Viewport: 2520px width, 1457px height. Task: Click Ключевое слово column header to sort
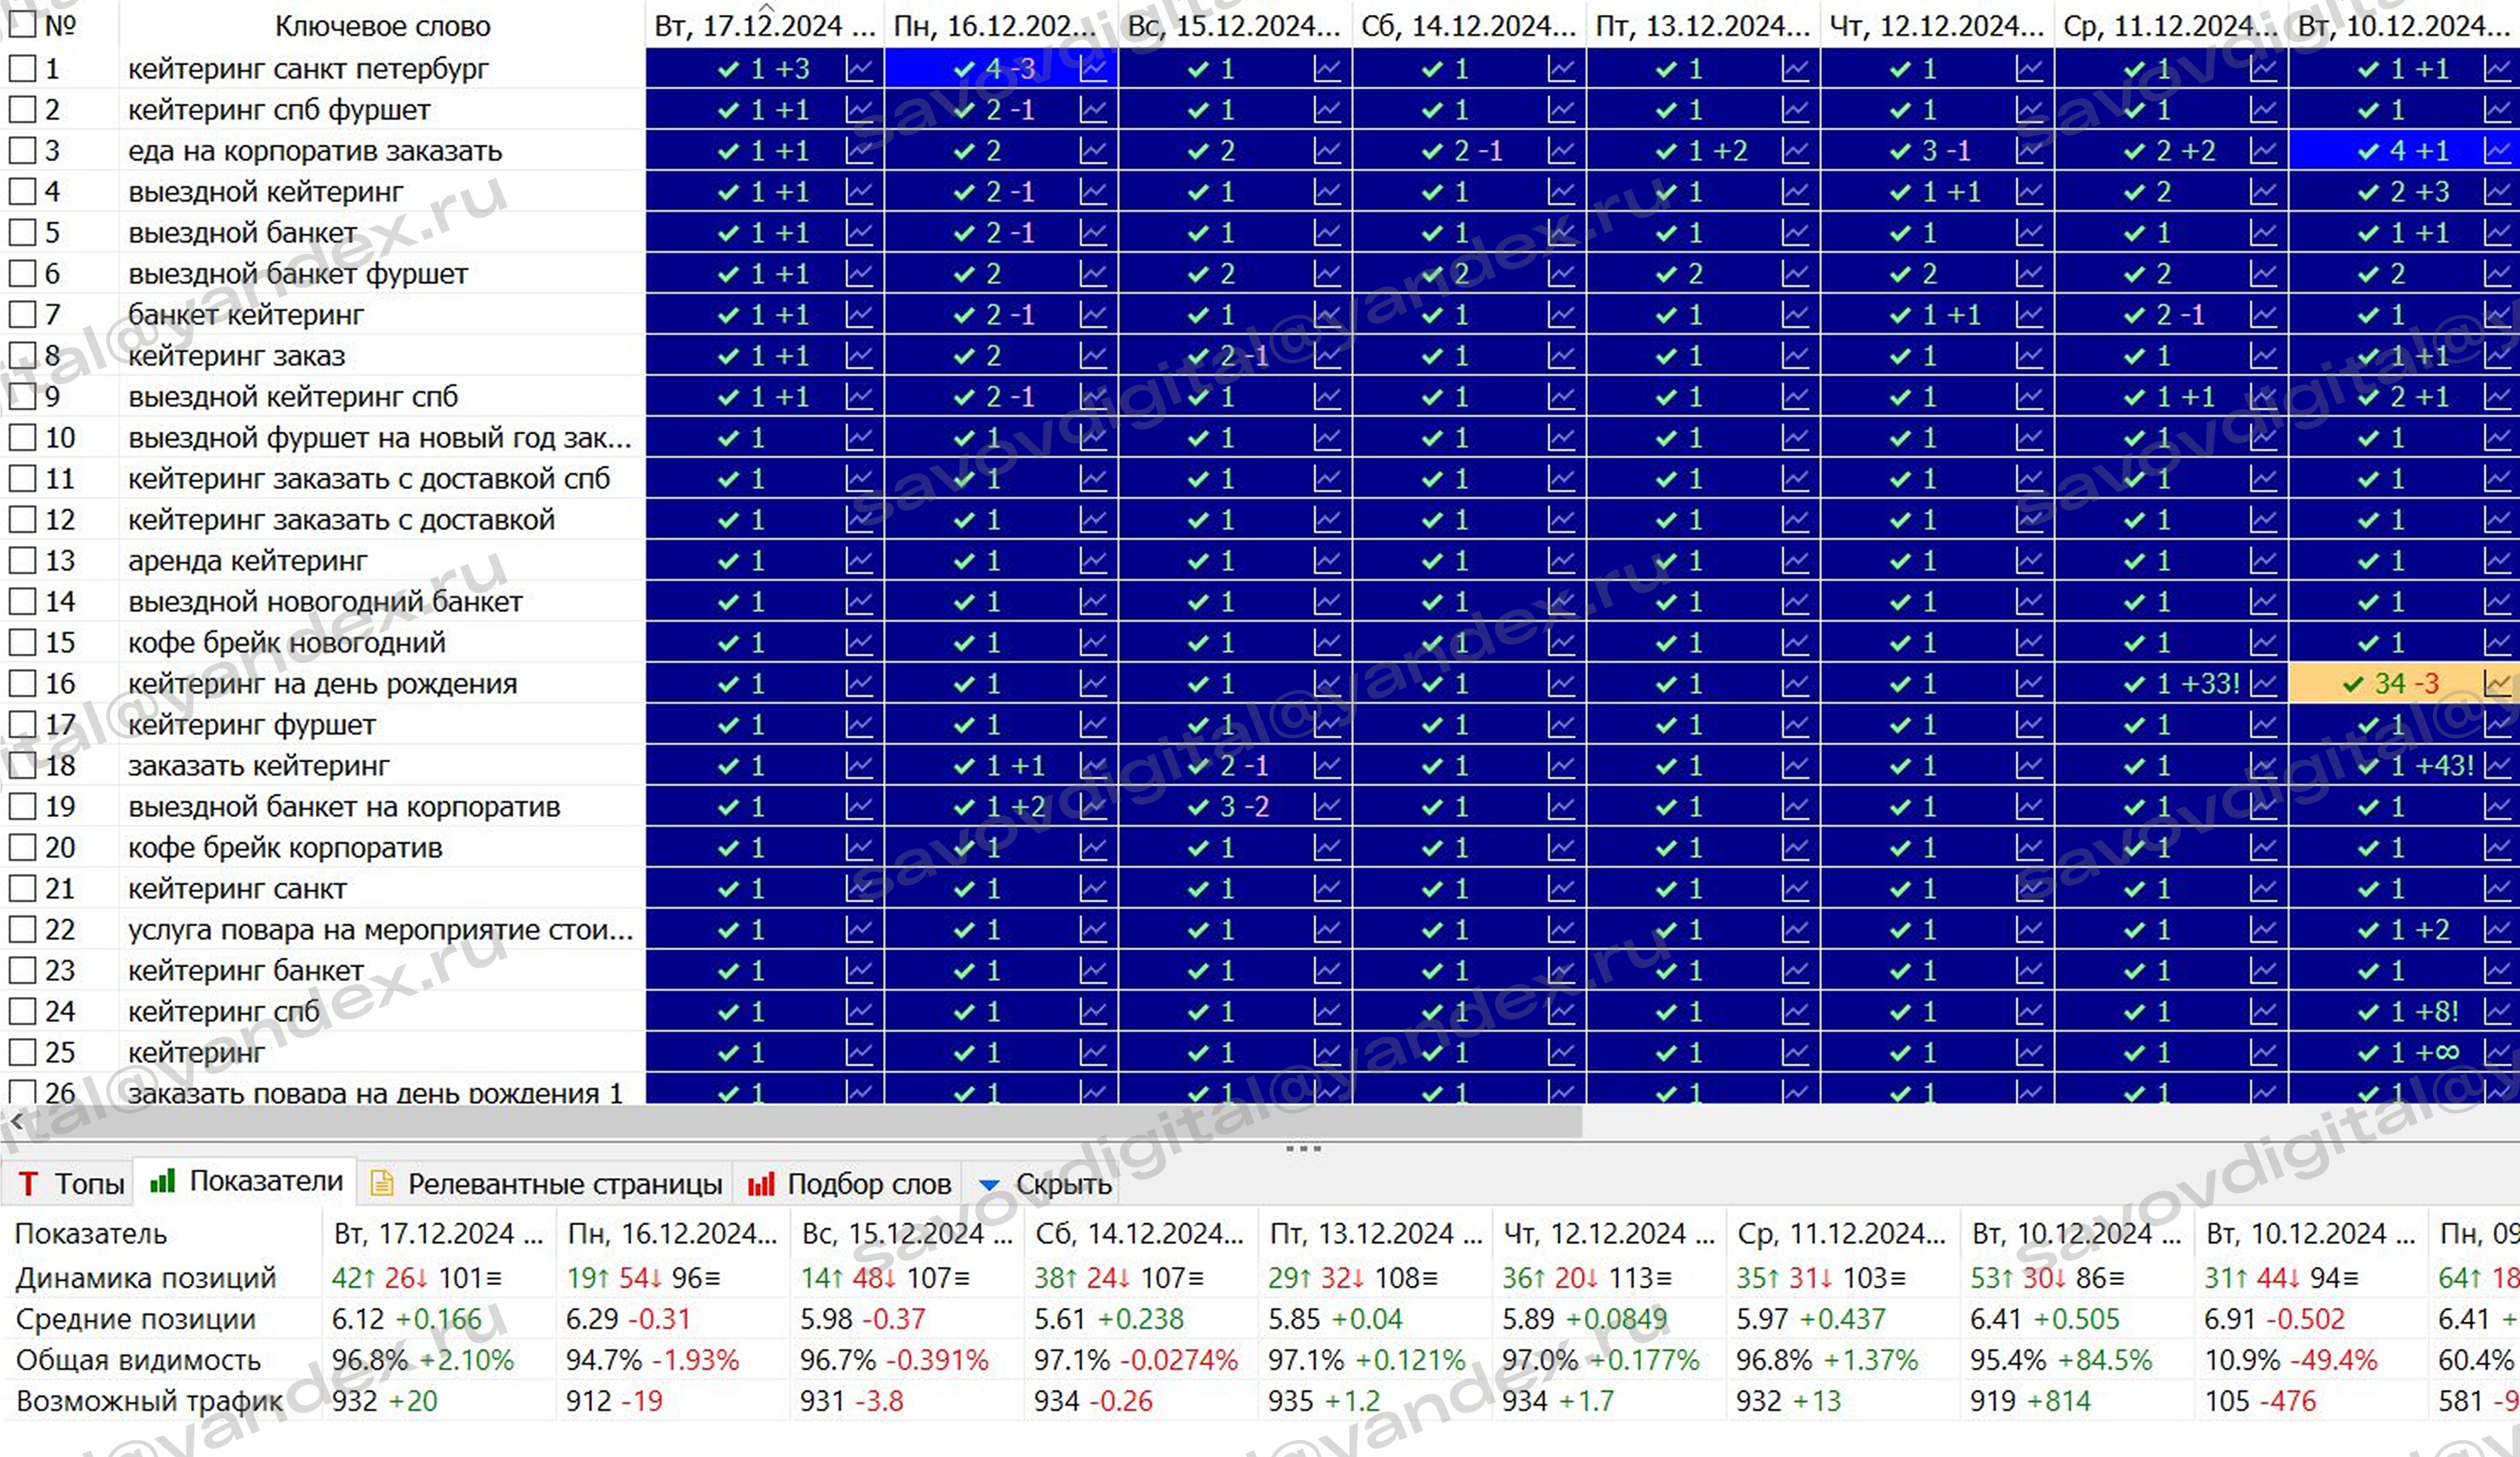coord(382,26)
